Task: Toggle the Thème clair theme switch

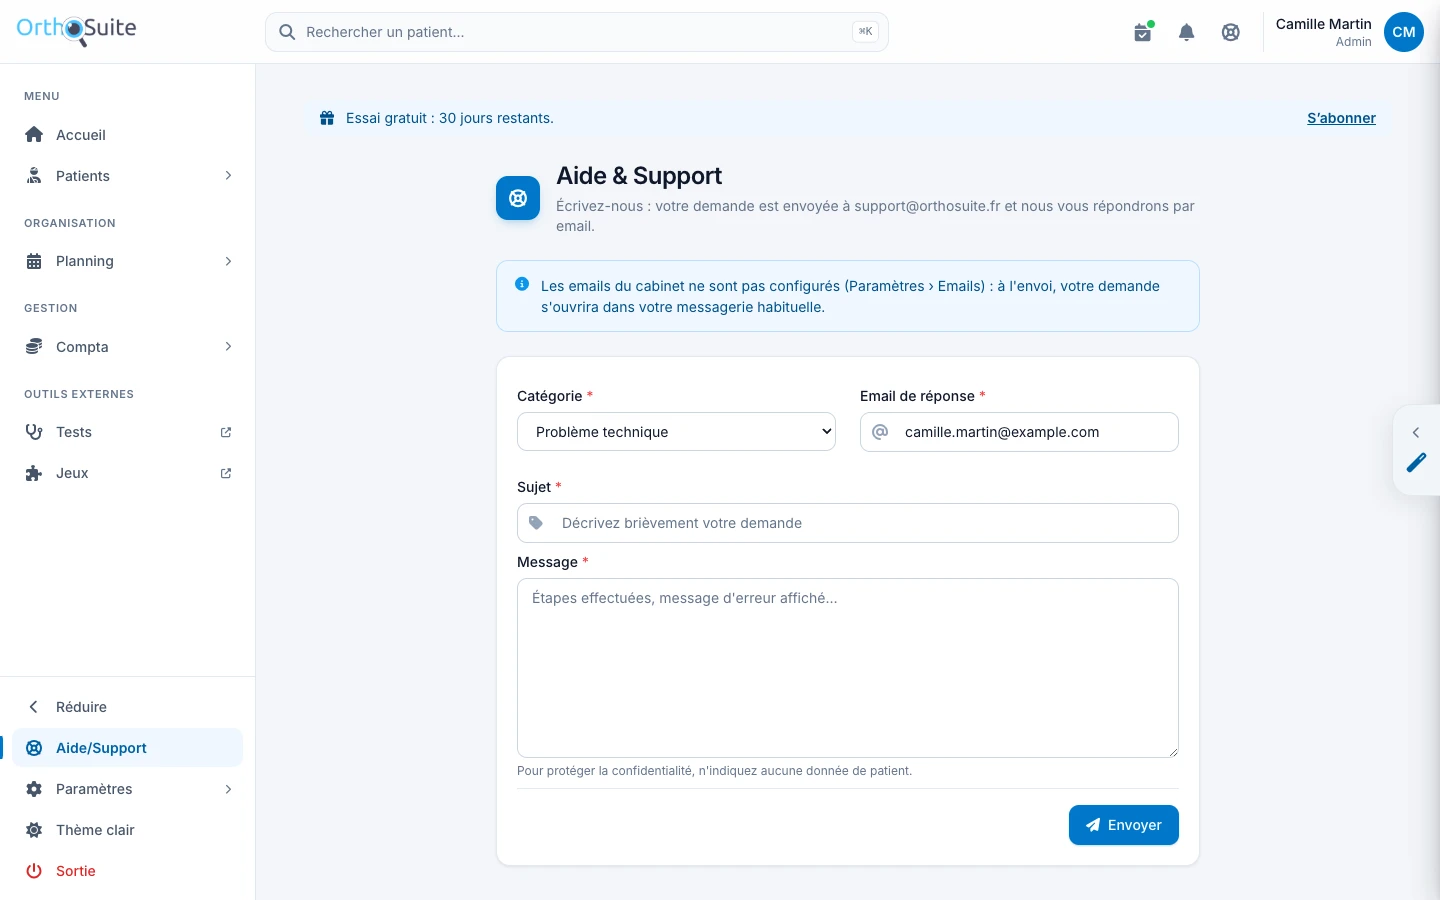Action: click(x=128, y=830)
